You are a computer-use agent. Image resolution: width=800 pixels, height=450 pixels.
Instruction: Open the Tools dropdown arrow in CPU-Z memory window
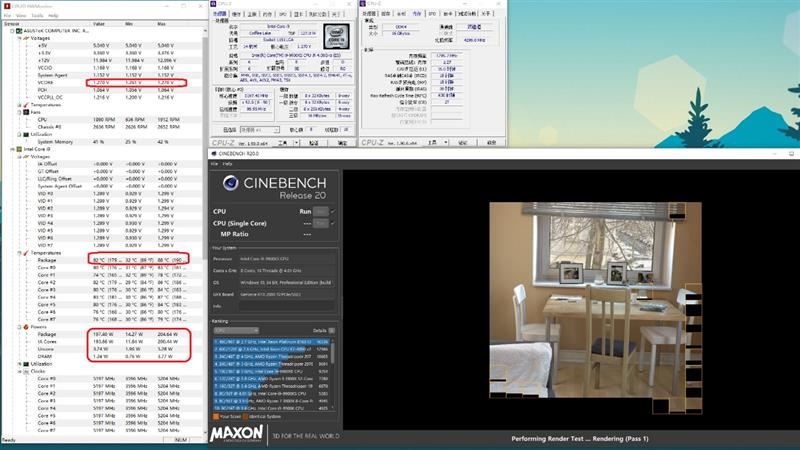click(446, 143)
